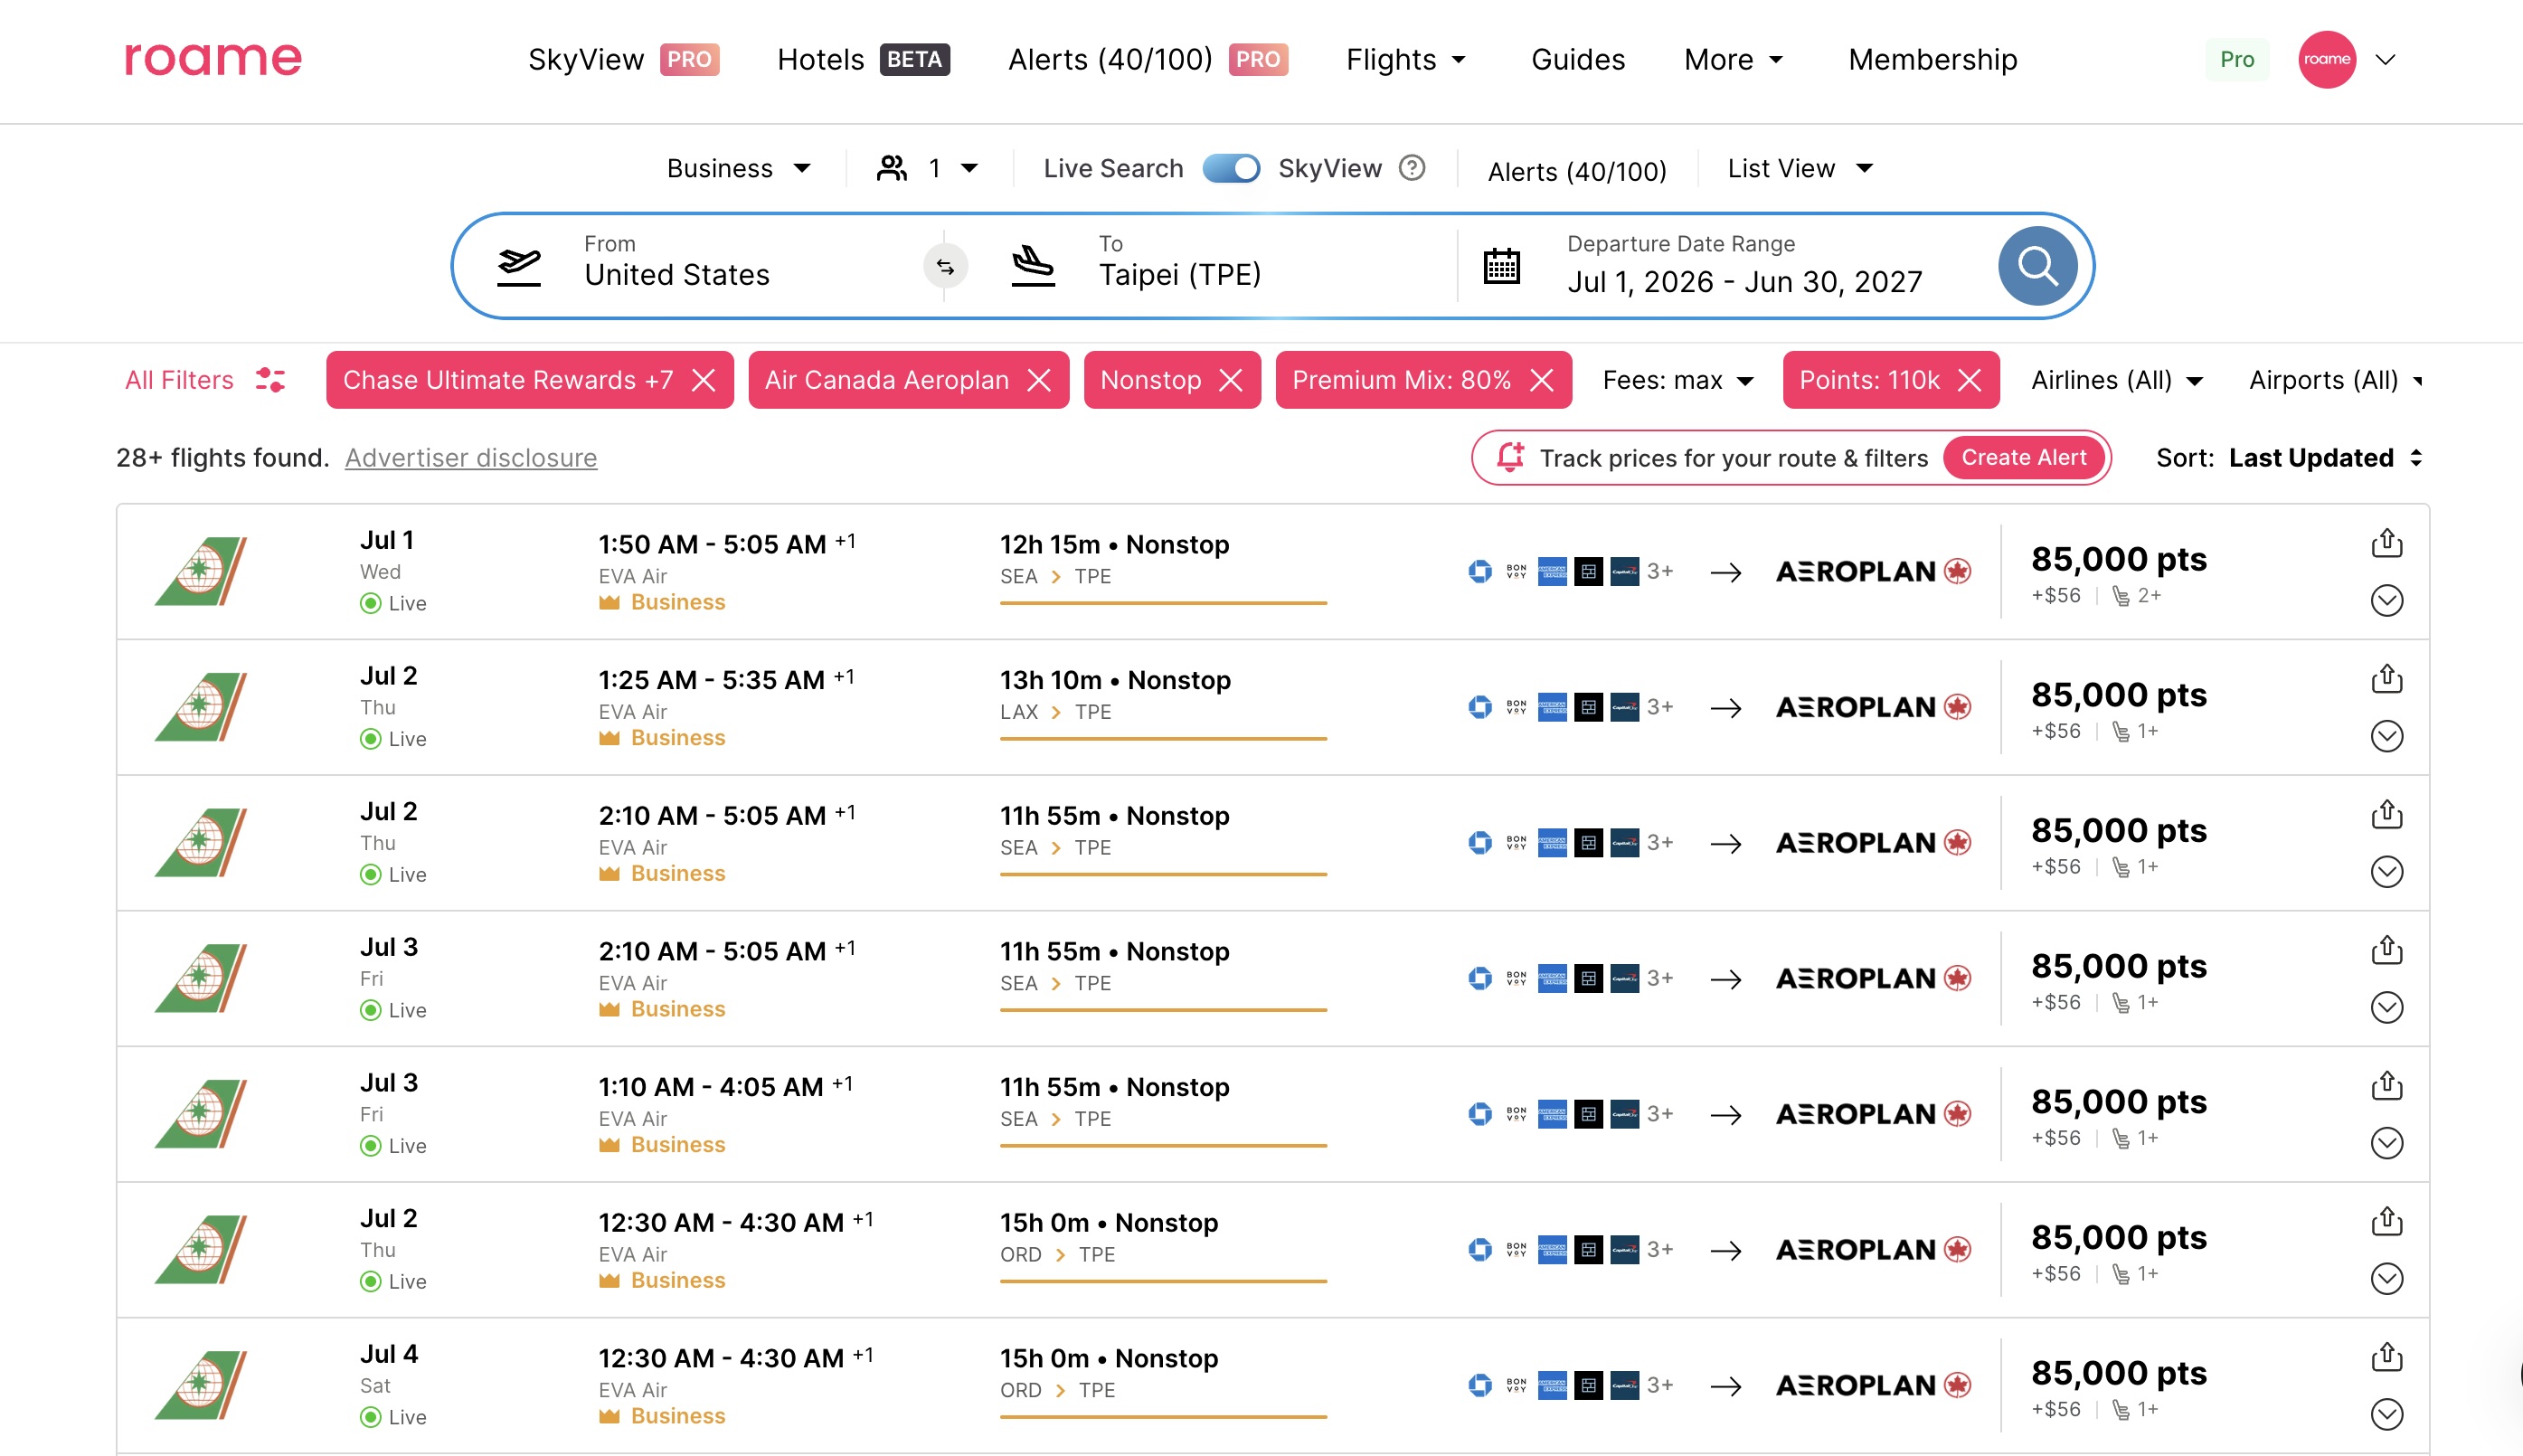Viewport: 2523px width, 1456px height.
Task: Open Alerts (40/100) in top navigation
Action: pyautogui.click(x=1148, y=59)
